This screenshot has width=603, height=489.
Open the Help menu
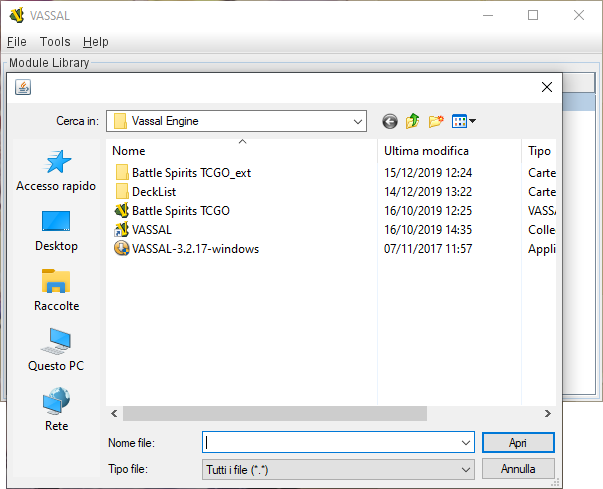click(96, 42)
